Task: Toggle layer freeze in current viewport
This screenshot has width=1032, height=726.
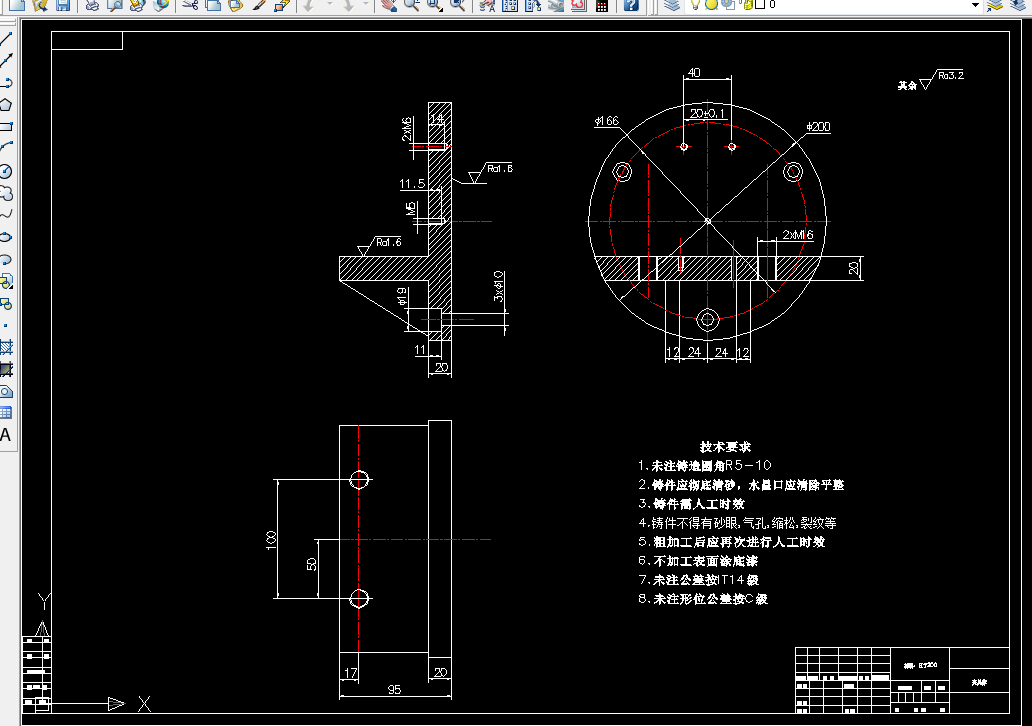Action: click(728, 5)
